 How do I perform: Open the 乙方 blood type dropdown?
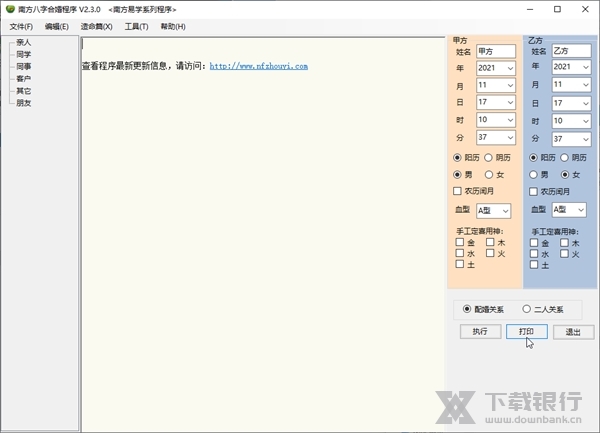pyautogui.click(x=581, y=210)
